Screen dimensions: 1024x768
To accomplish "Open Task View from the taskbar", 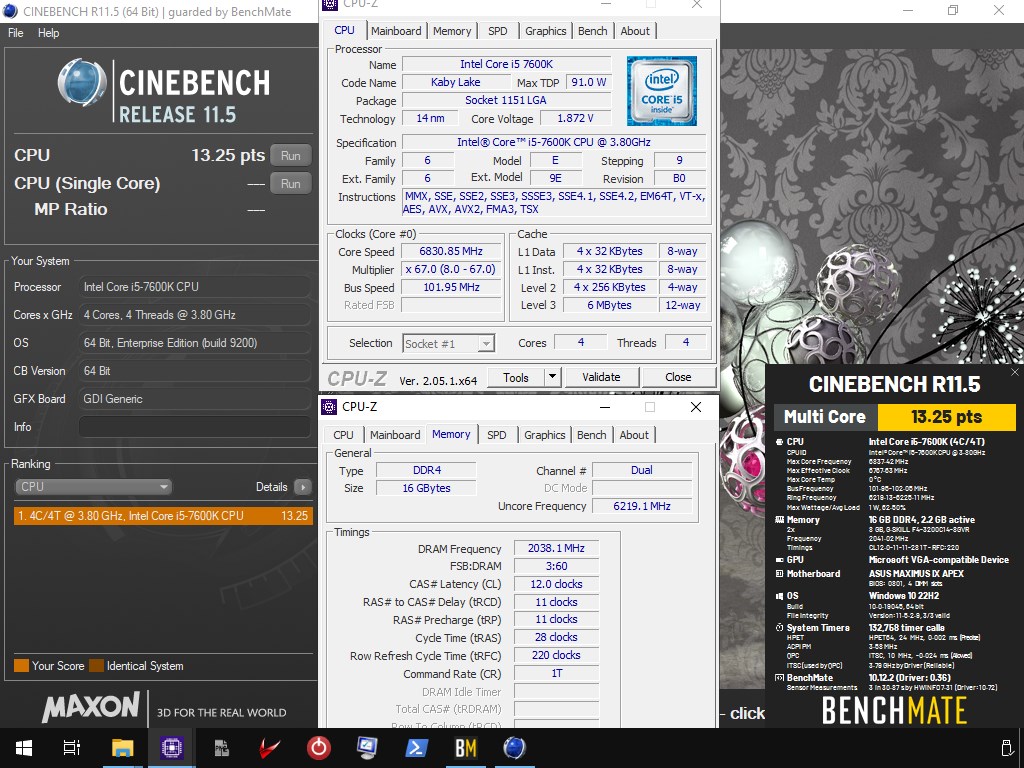I will click(72, 748).
